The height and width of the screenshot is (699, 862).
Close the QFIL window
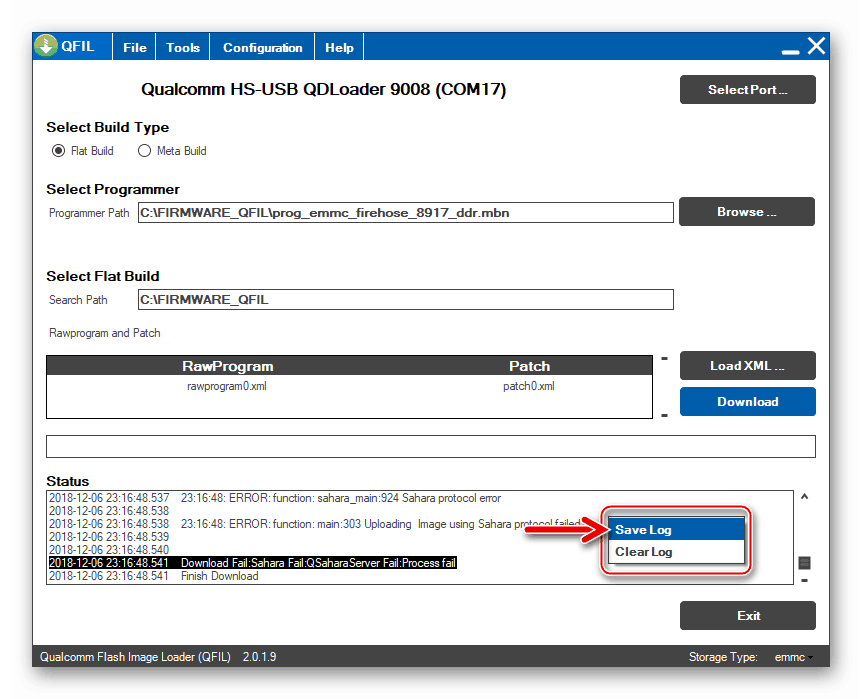[x=816, y=46]
